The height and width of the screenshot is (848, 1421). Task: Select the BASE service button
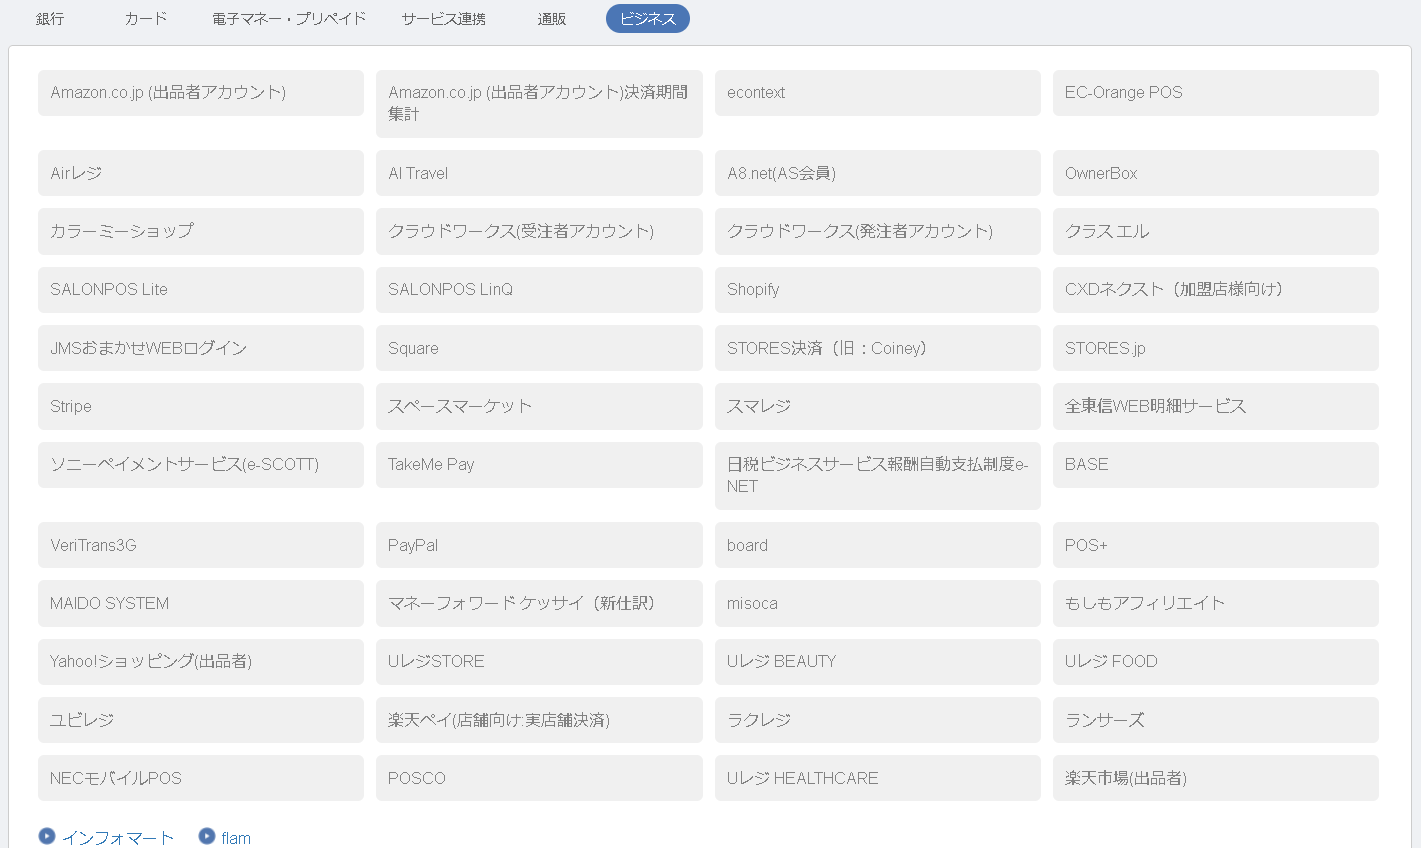1215,465
